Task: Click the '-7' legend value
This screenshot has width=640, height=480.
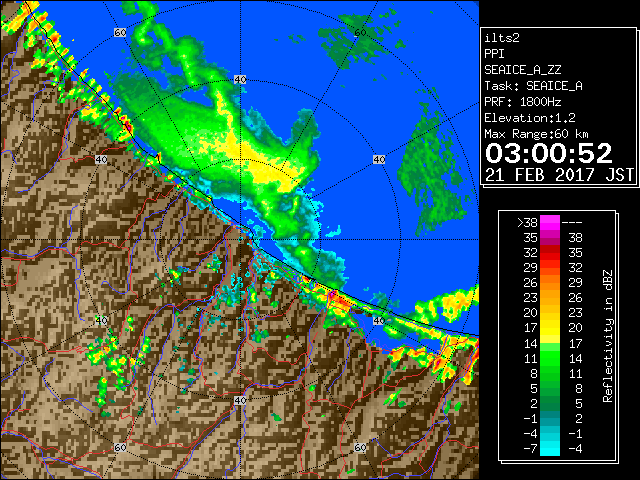Action: tap(530, 449)
